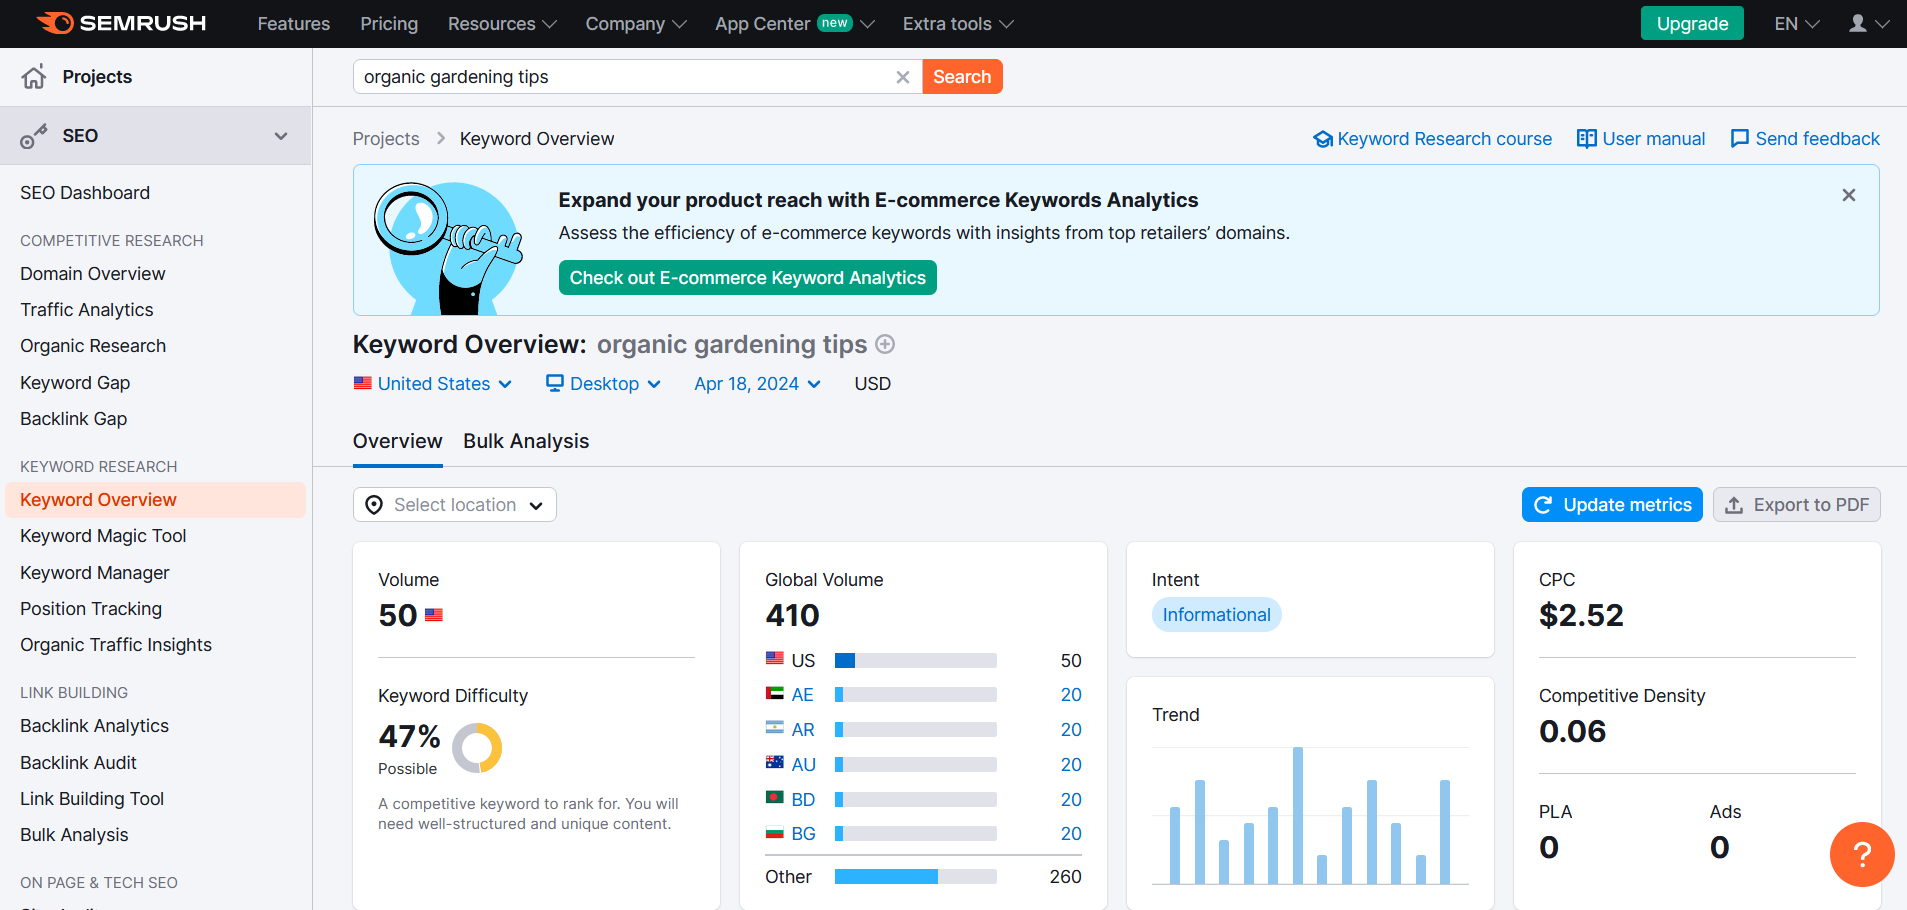The width and height of the screenshot is (1907, 910).
Task: Click the US volume bar in Global Volume
Action: [916, 661]
